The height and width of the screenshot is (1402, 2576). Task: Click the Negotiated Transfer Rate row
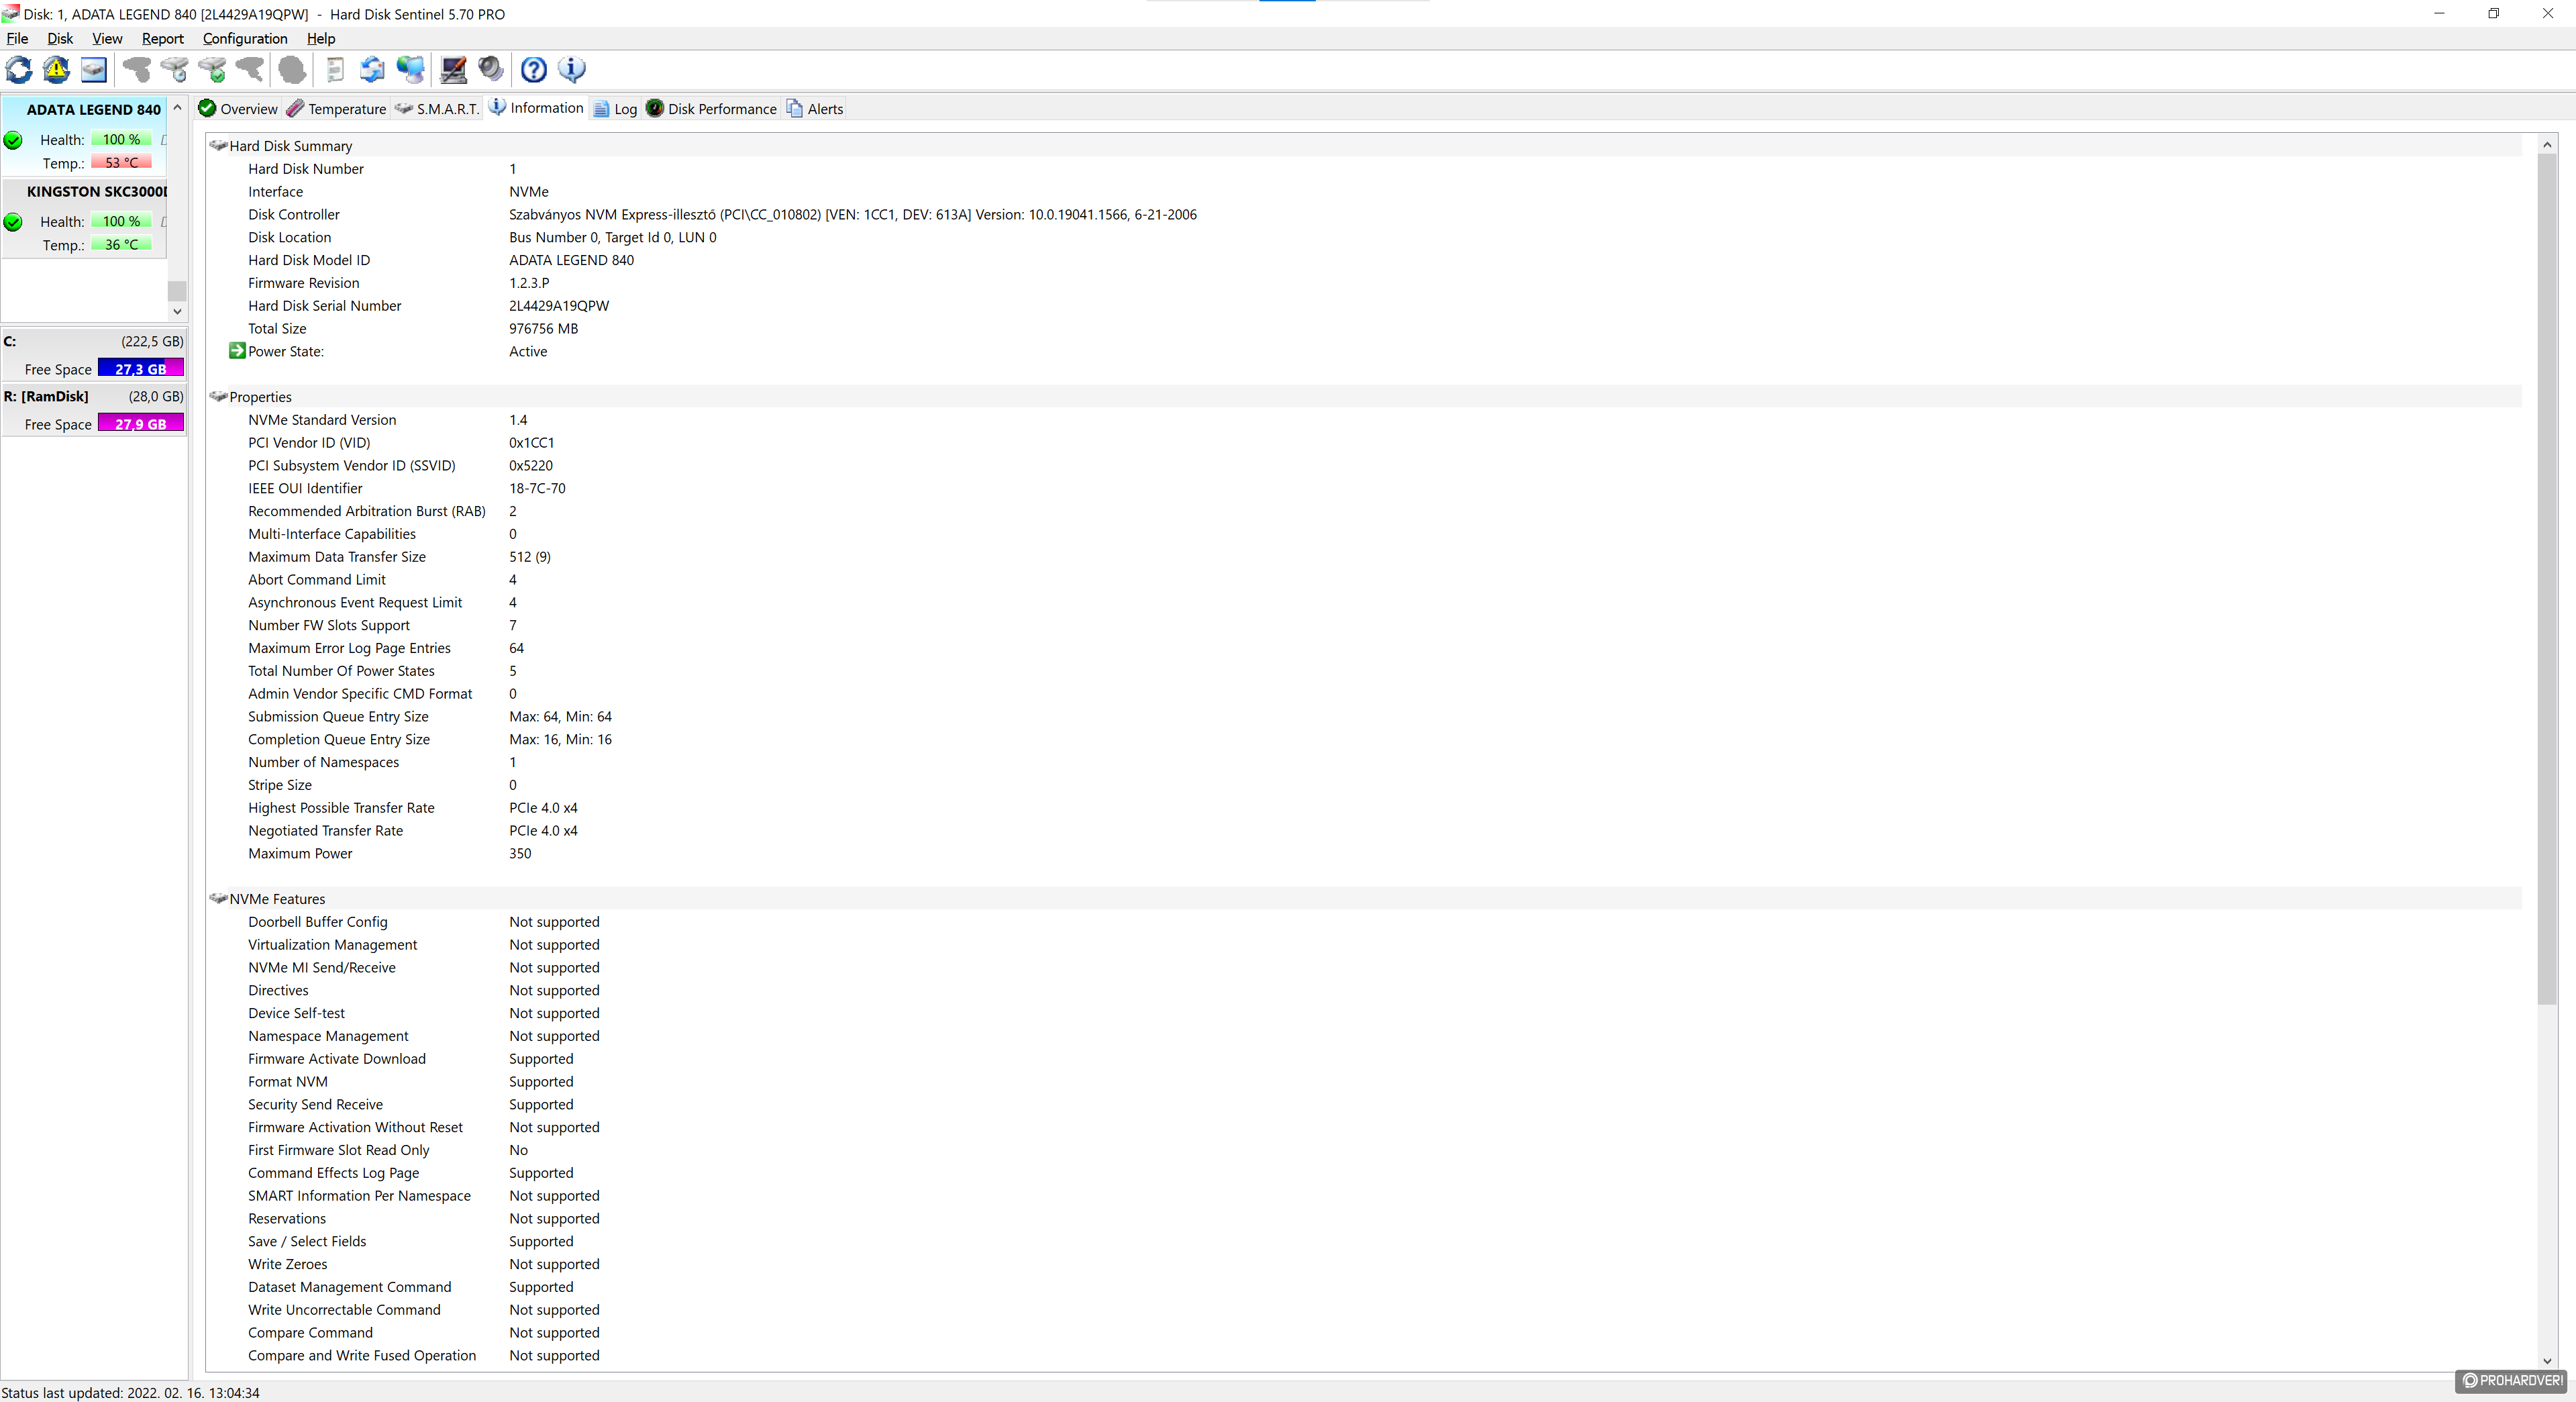[1365, 831]
